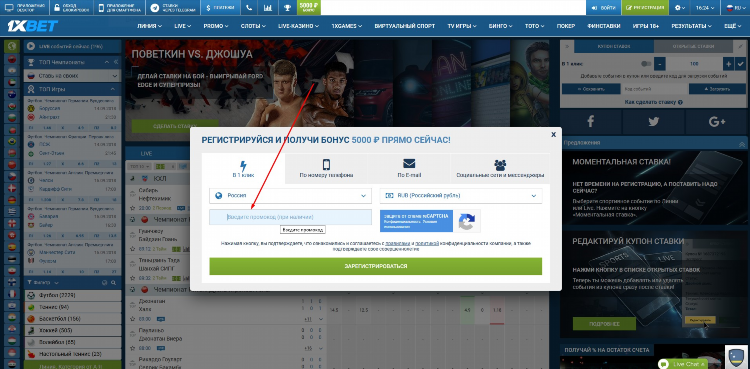Open the Ещё menu

pyautogui.click(x=732, y=26)
